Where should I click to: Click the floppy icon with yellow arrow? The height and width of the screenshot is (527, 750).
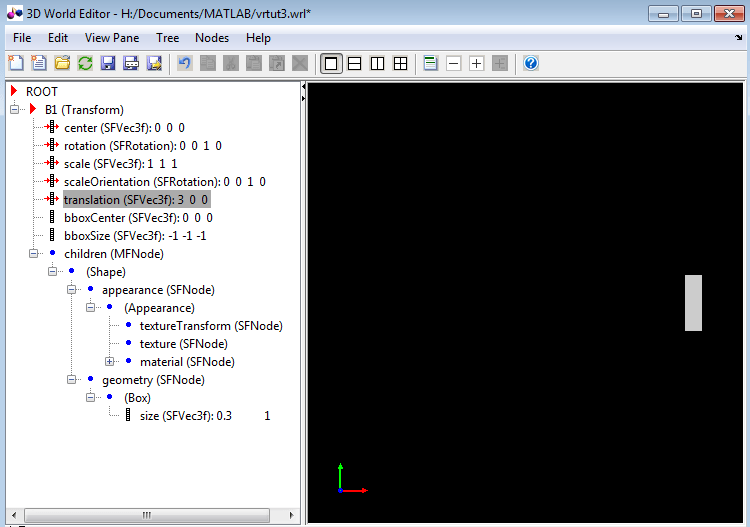tap(154, 63)
